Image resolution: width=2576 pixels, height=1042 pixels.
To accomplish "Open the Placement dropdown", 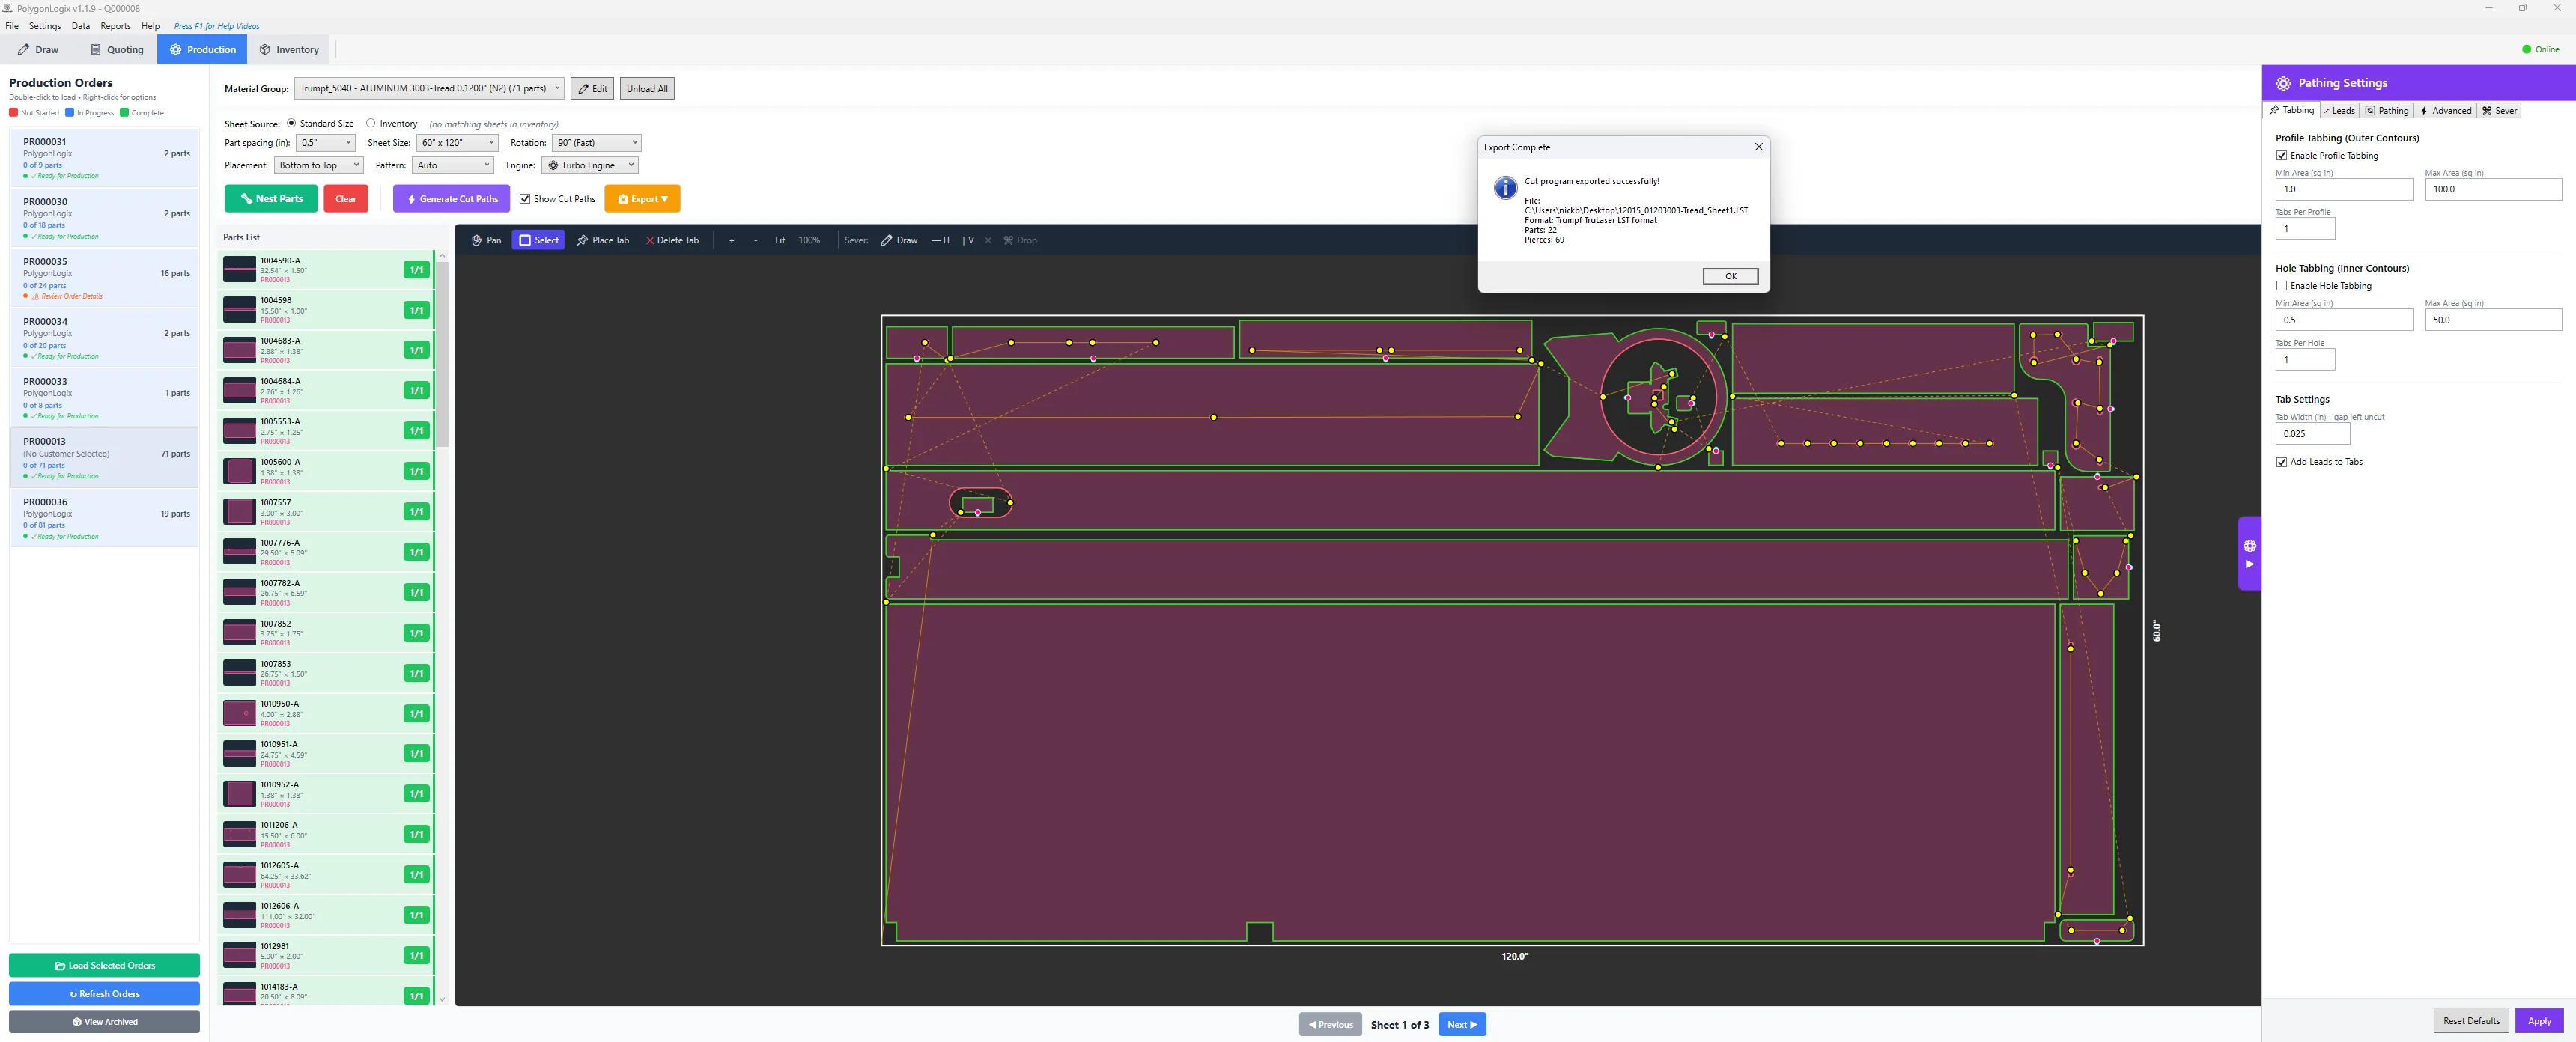I will click(x=319, y=165).
